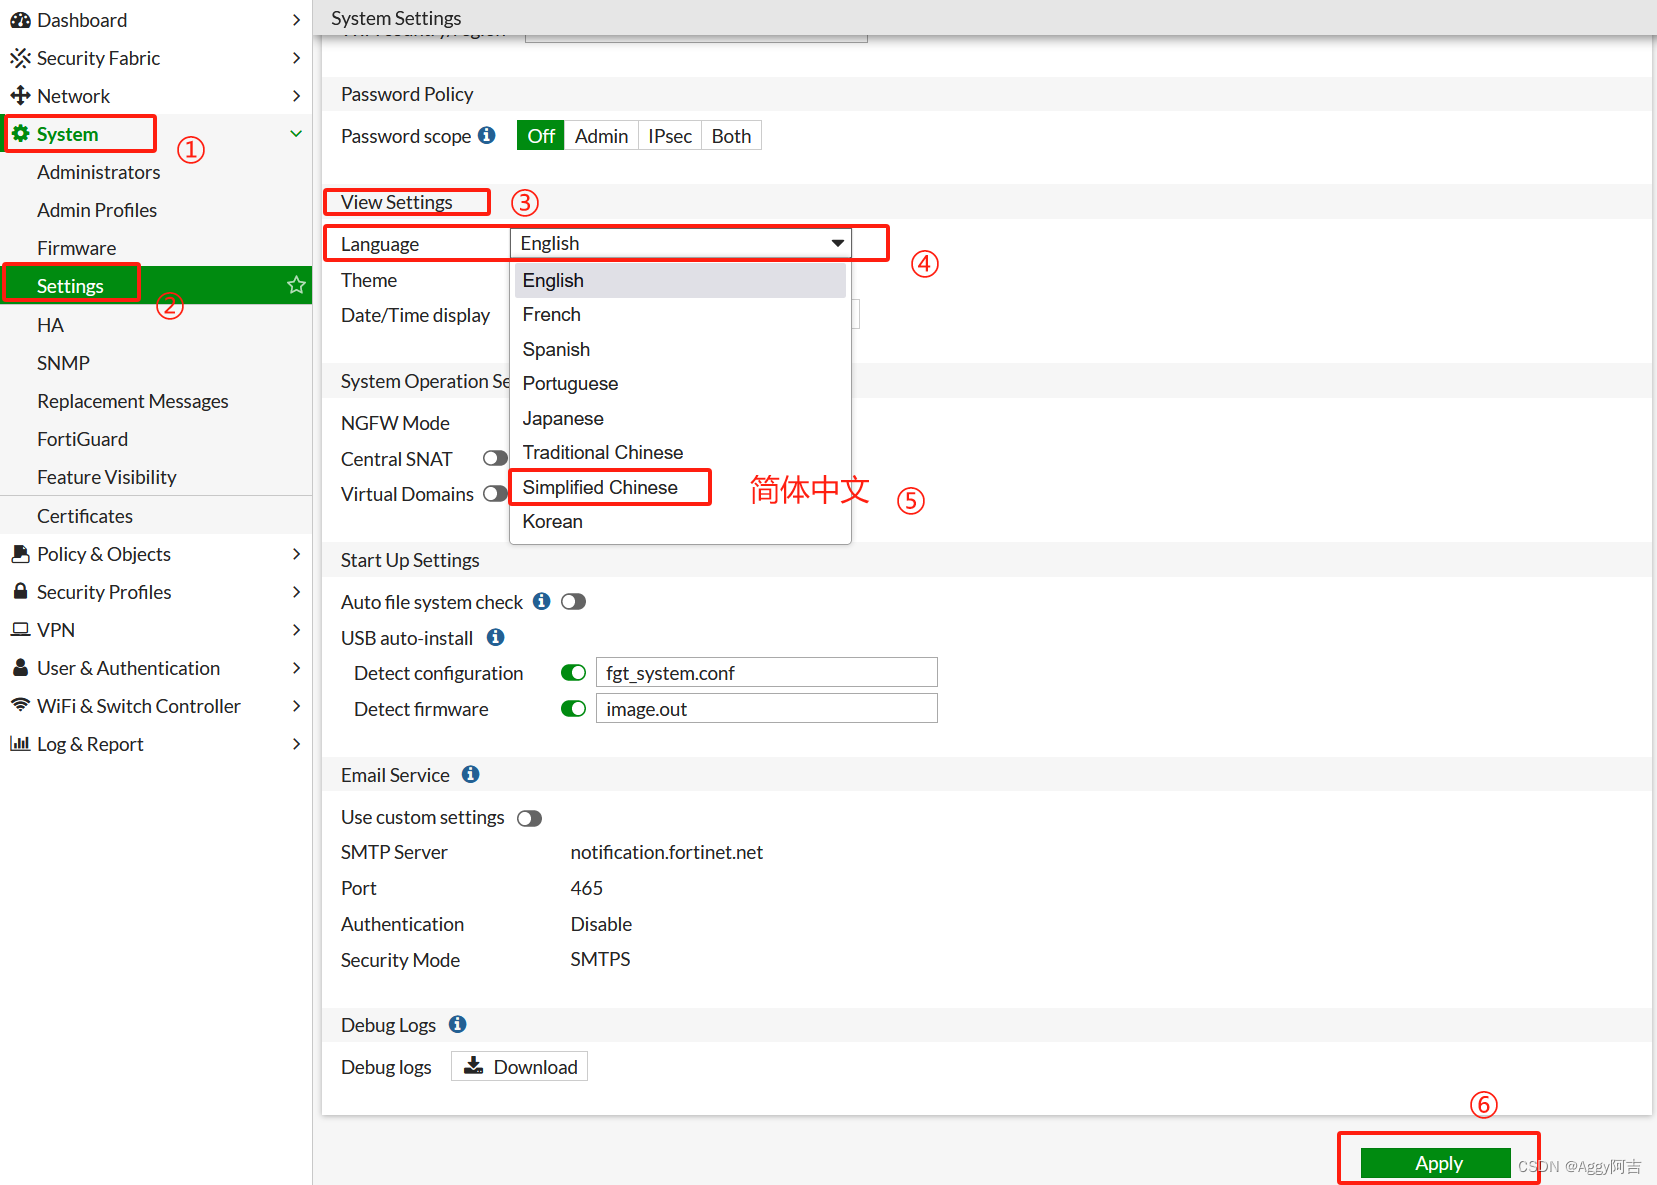Image resolution: width=1657 pixels, height=1185 pixels.
Task: Click the Network arrows icon
Action: 20,96
